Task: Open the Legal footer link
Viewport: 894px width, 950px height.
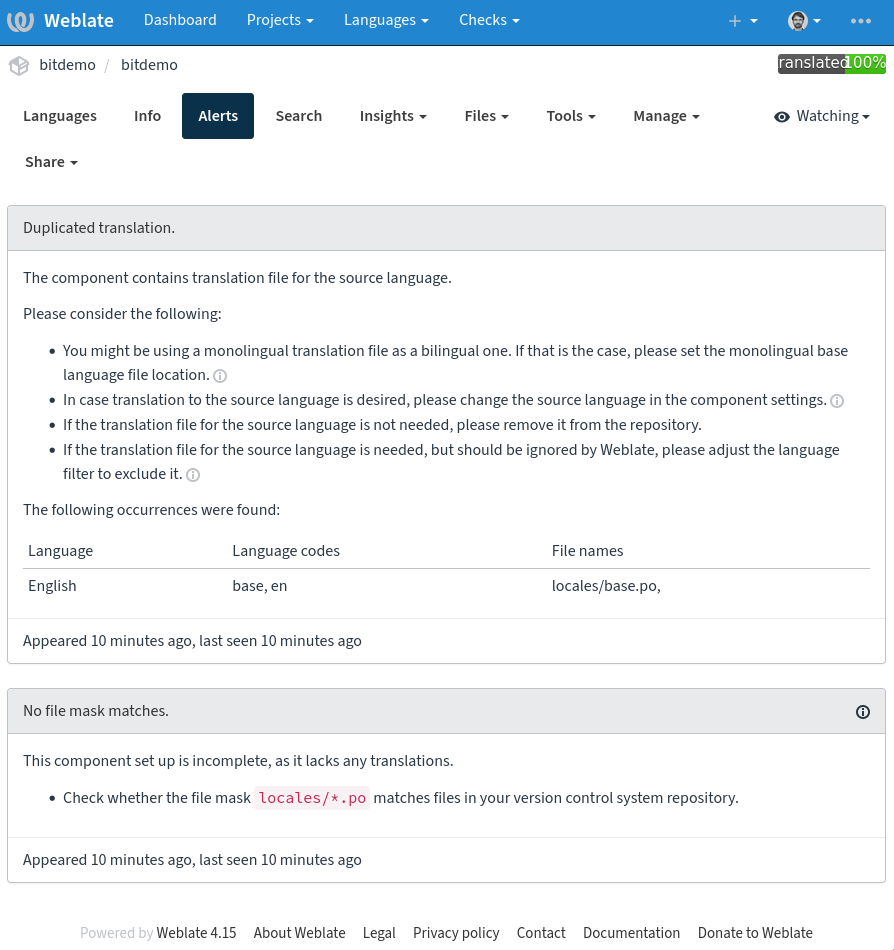Action: tap(379, 933)
